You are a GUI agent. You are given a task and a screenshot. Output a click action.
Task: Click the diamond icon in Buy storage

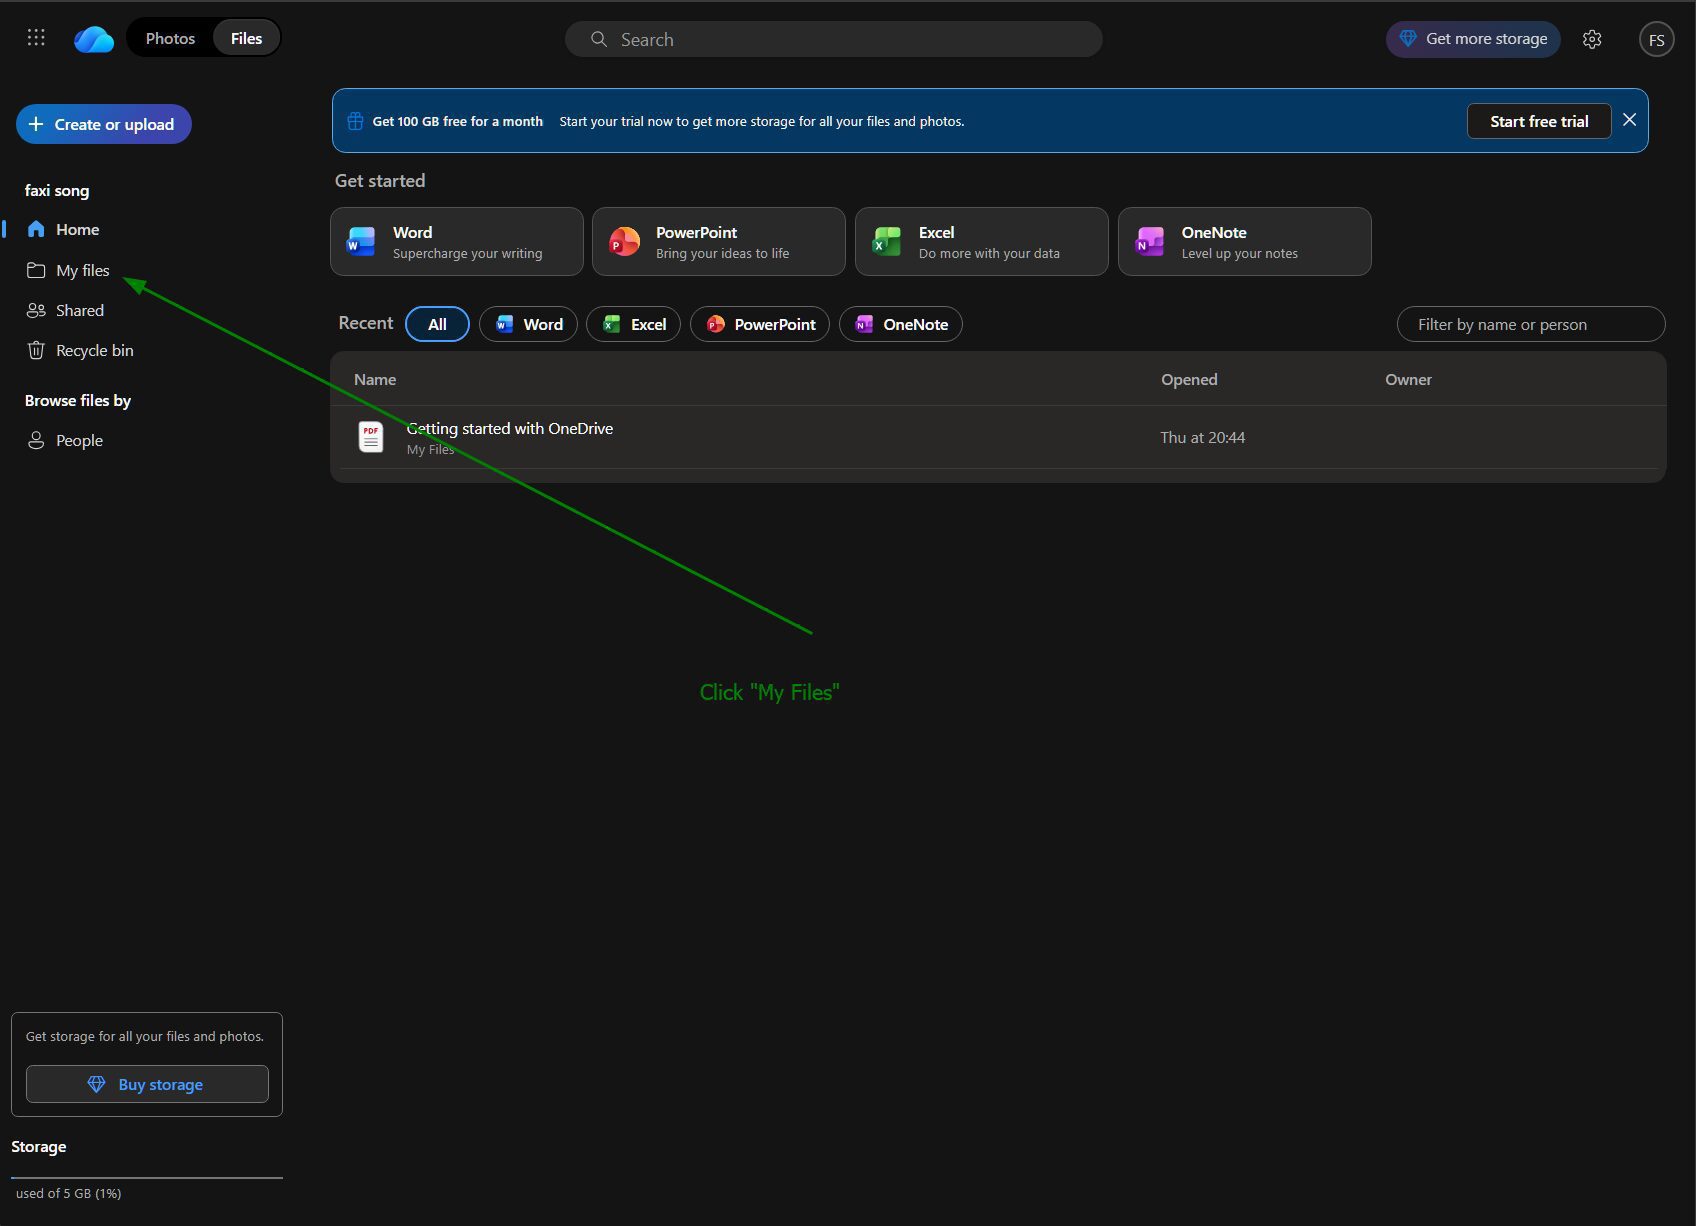pyautogui.click(x=96, y=1084)
